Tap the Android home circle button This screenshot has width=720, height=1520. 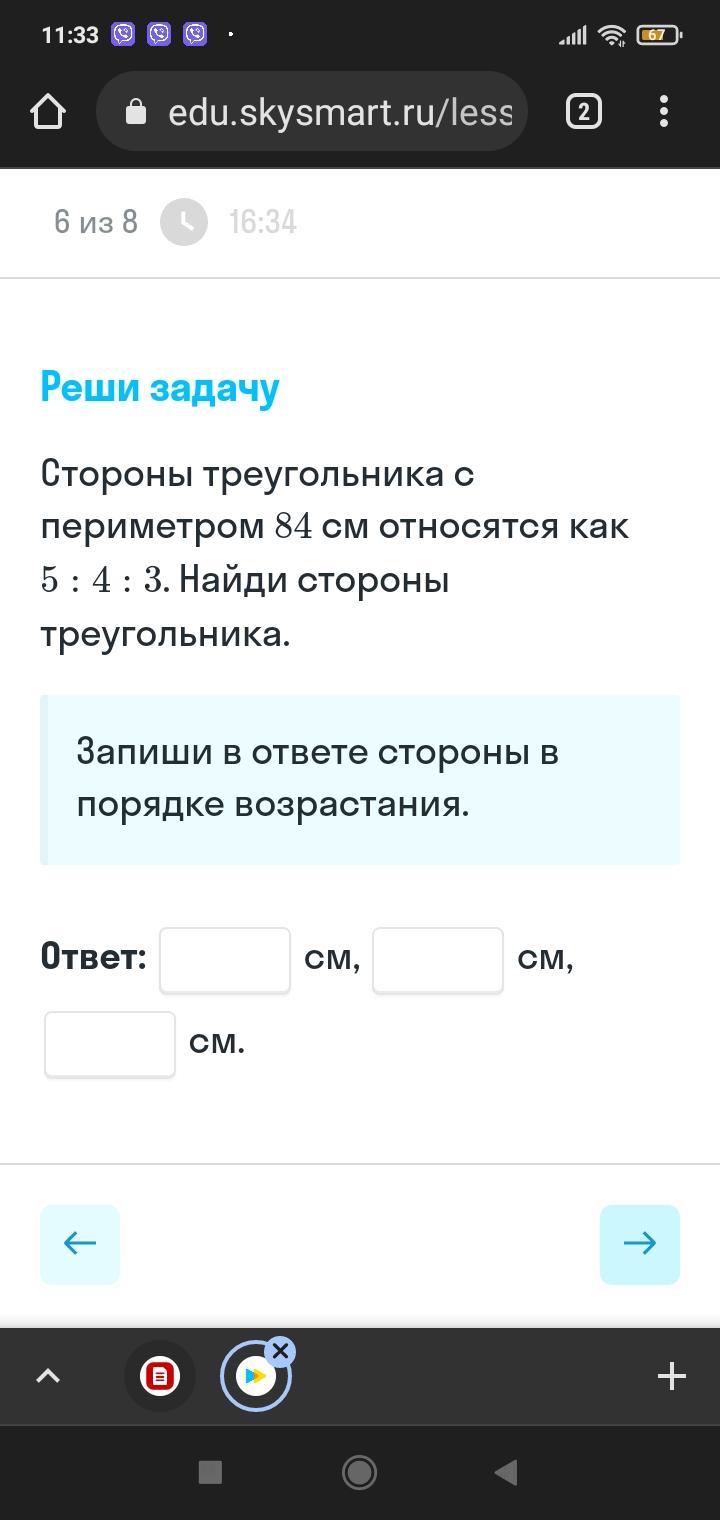pyautogui.click(x=359, y=1472)
